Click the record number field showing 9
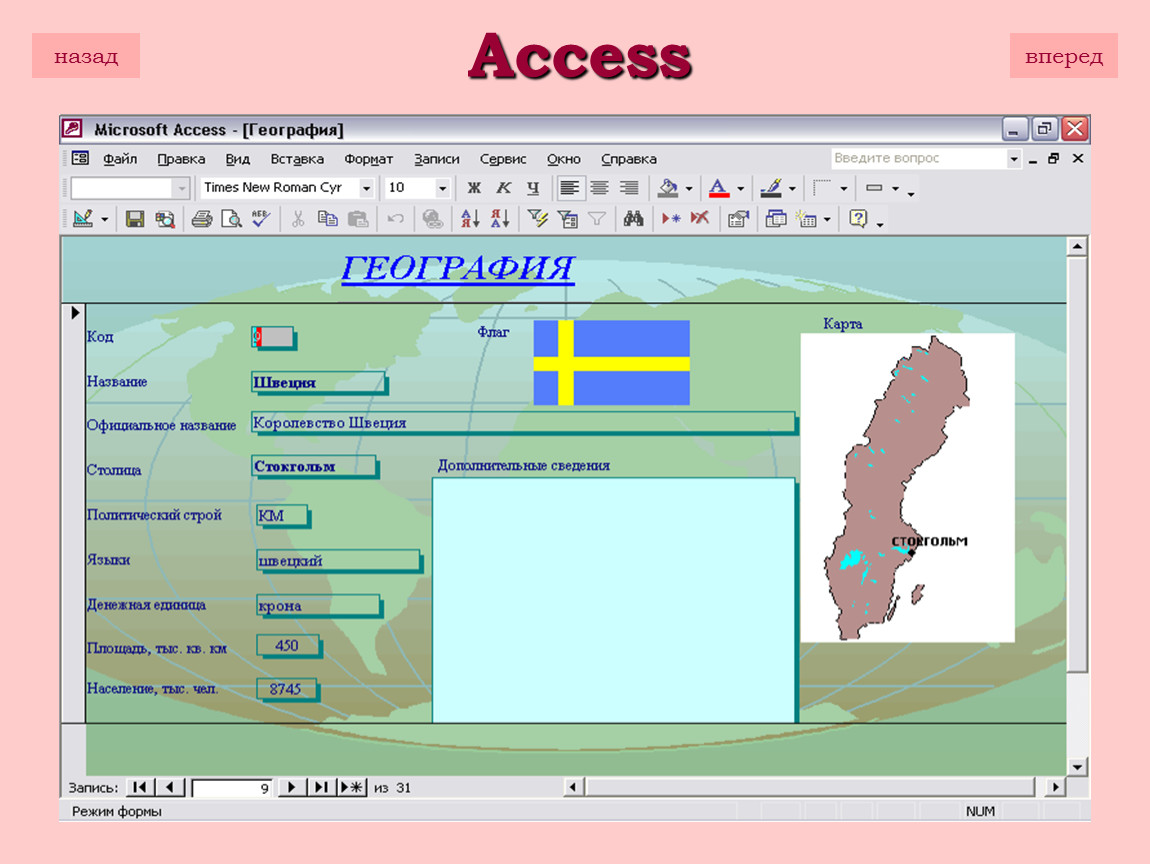Viewport: 1150px width, 864px height. (232, 788)
